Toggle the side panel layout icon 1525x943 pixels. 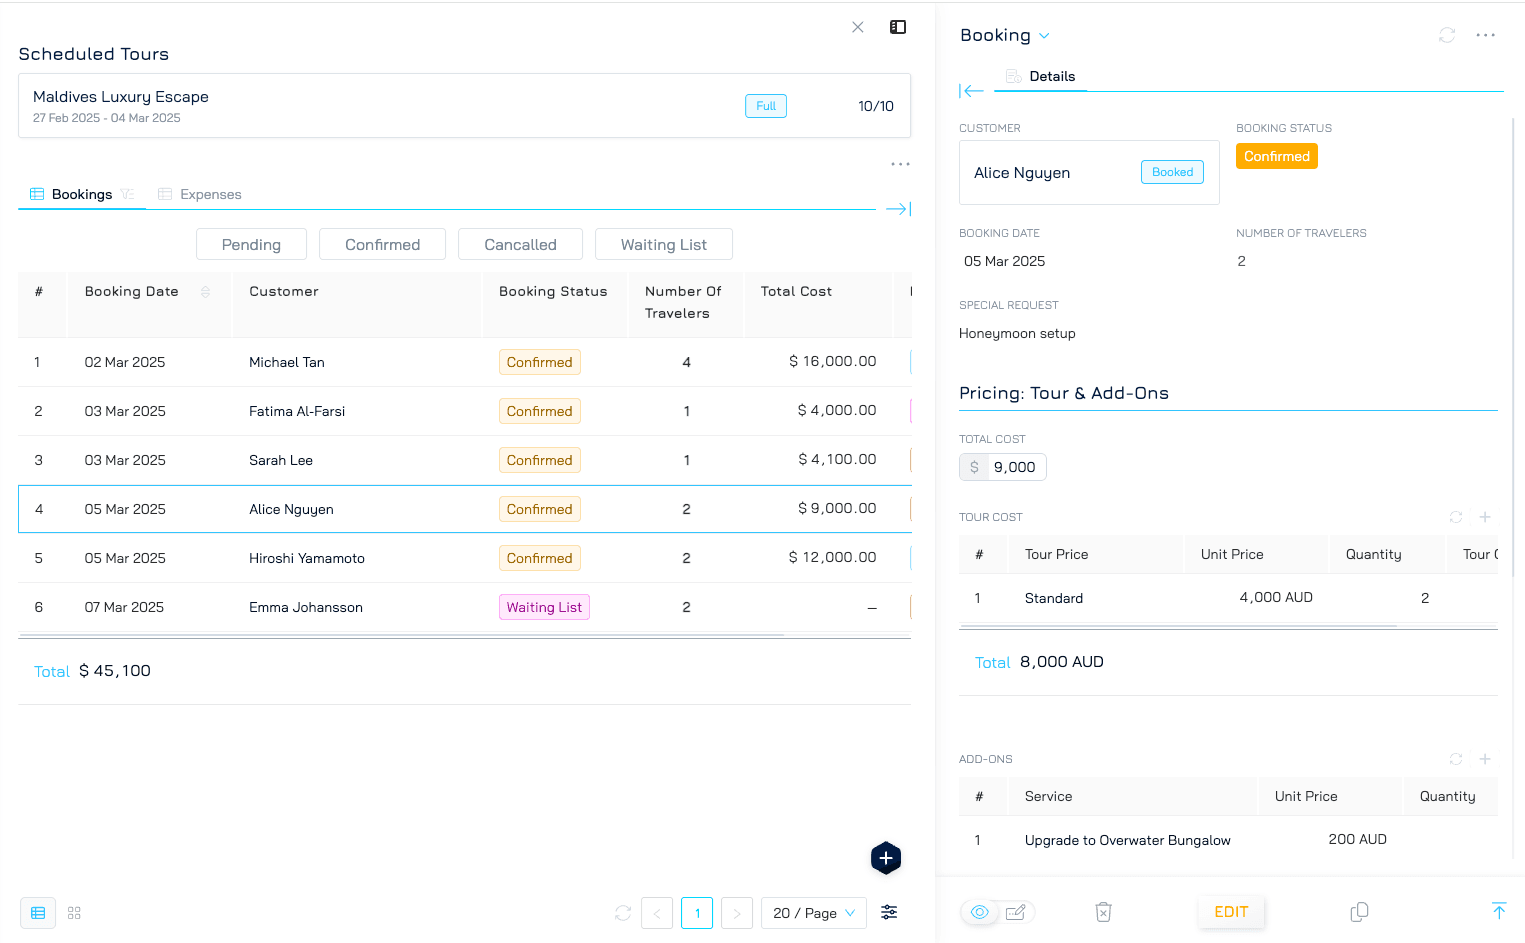click(x=898, y=27)
